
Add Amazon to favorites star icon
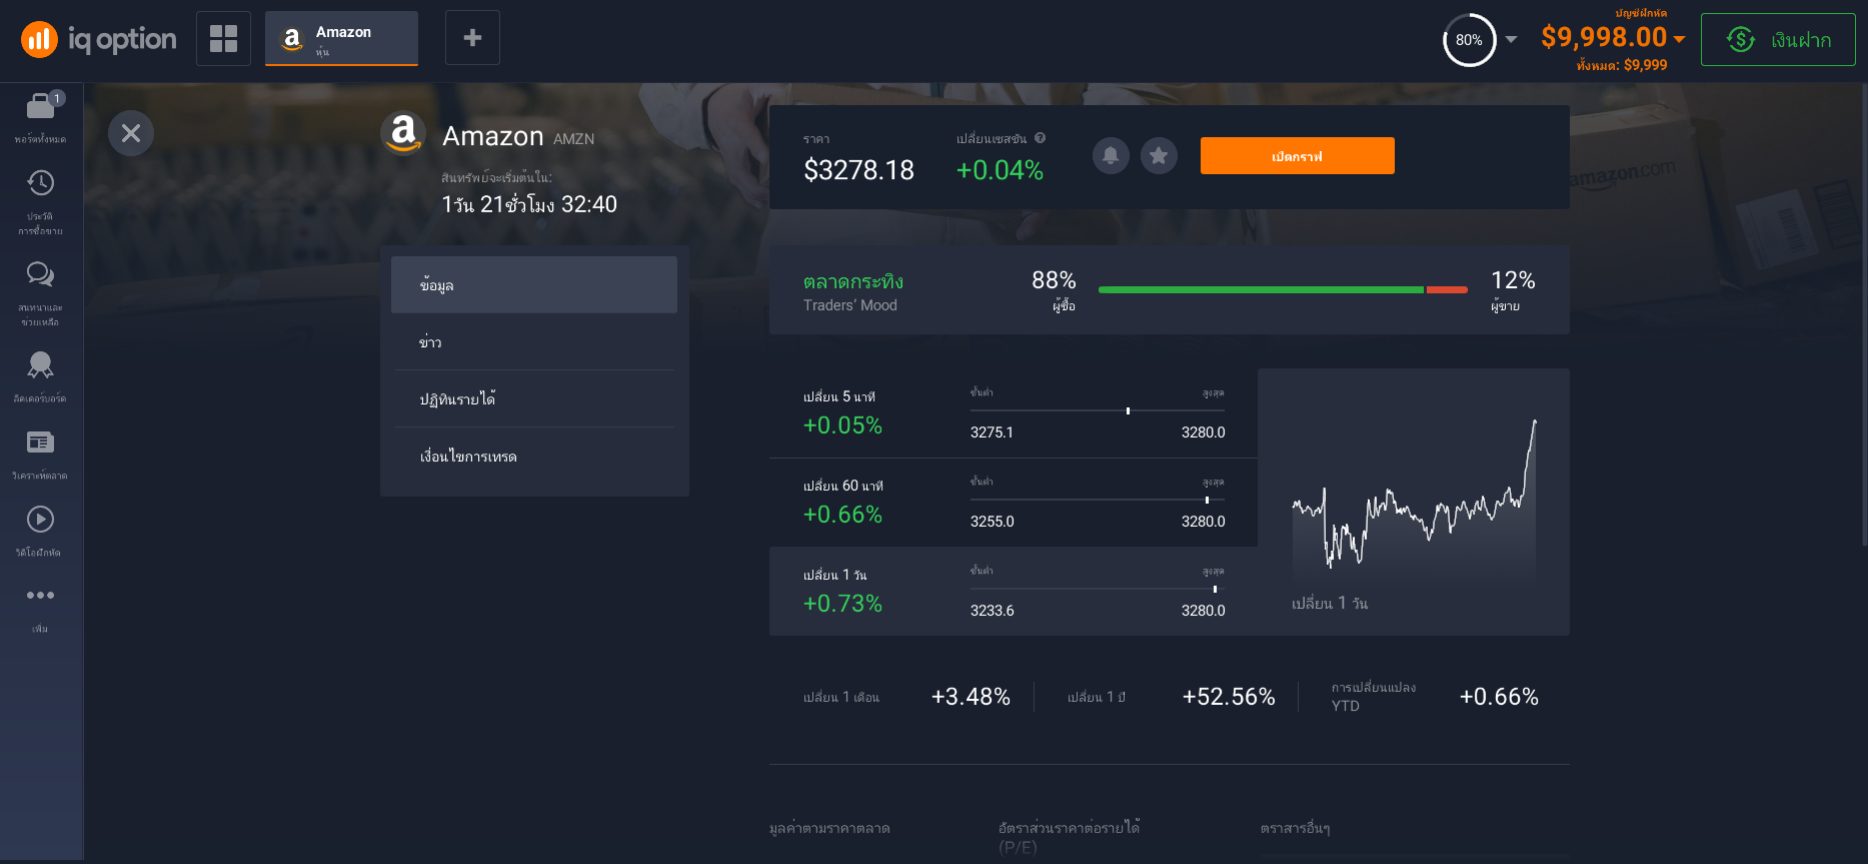1159,155
